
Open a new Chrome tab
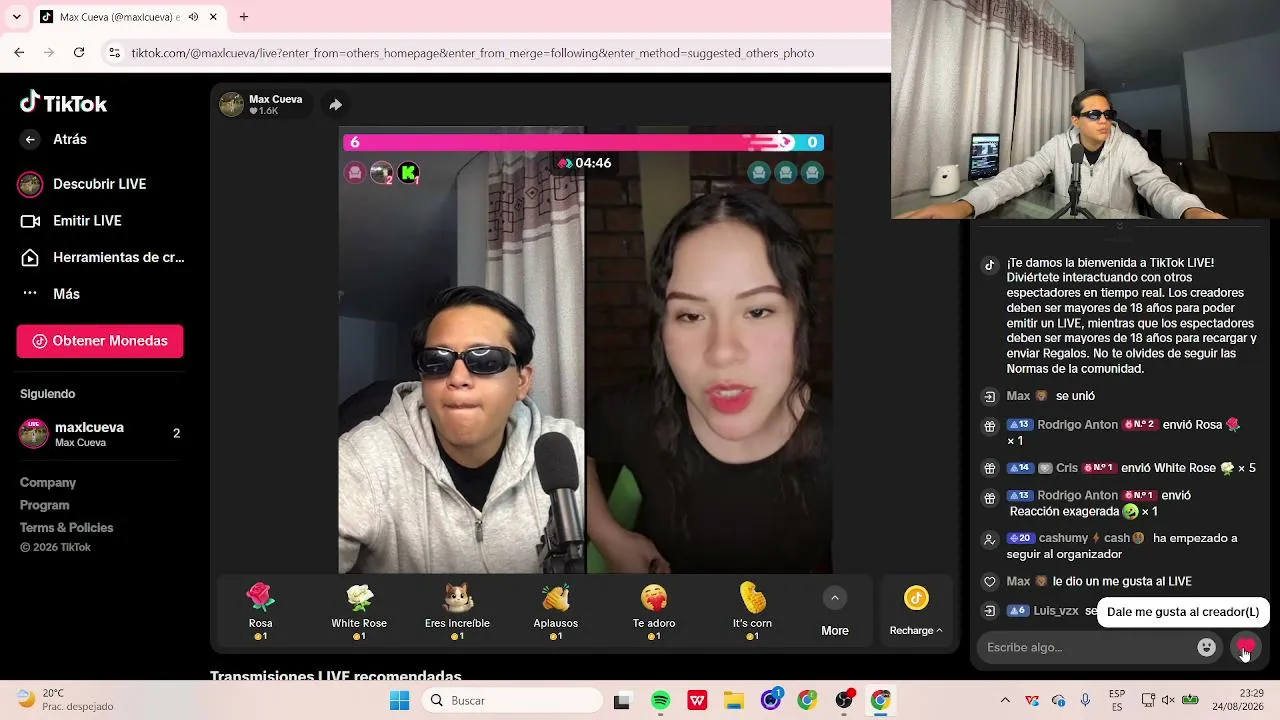point(244,17)
